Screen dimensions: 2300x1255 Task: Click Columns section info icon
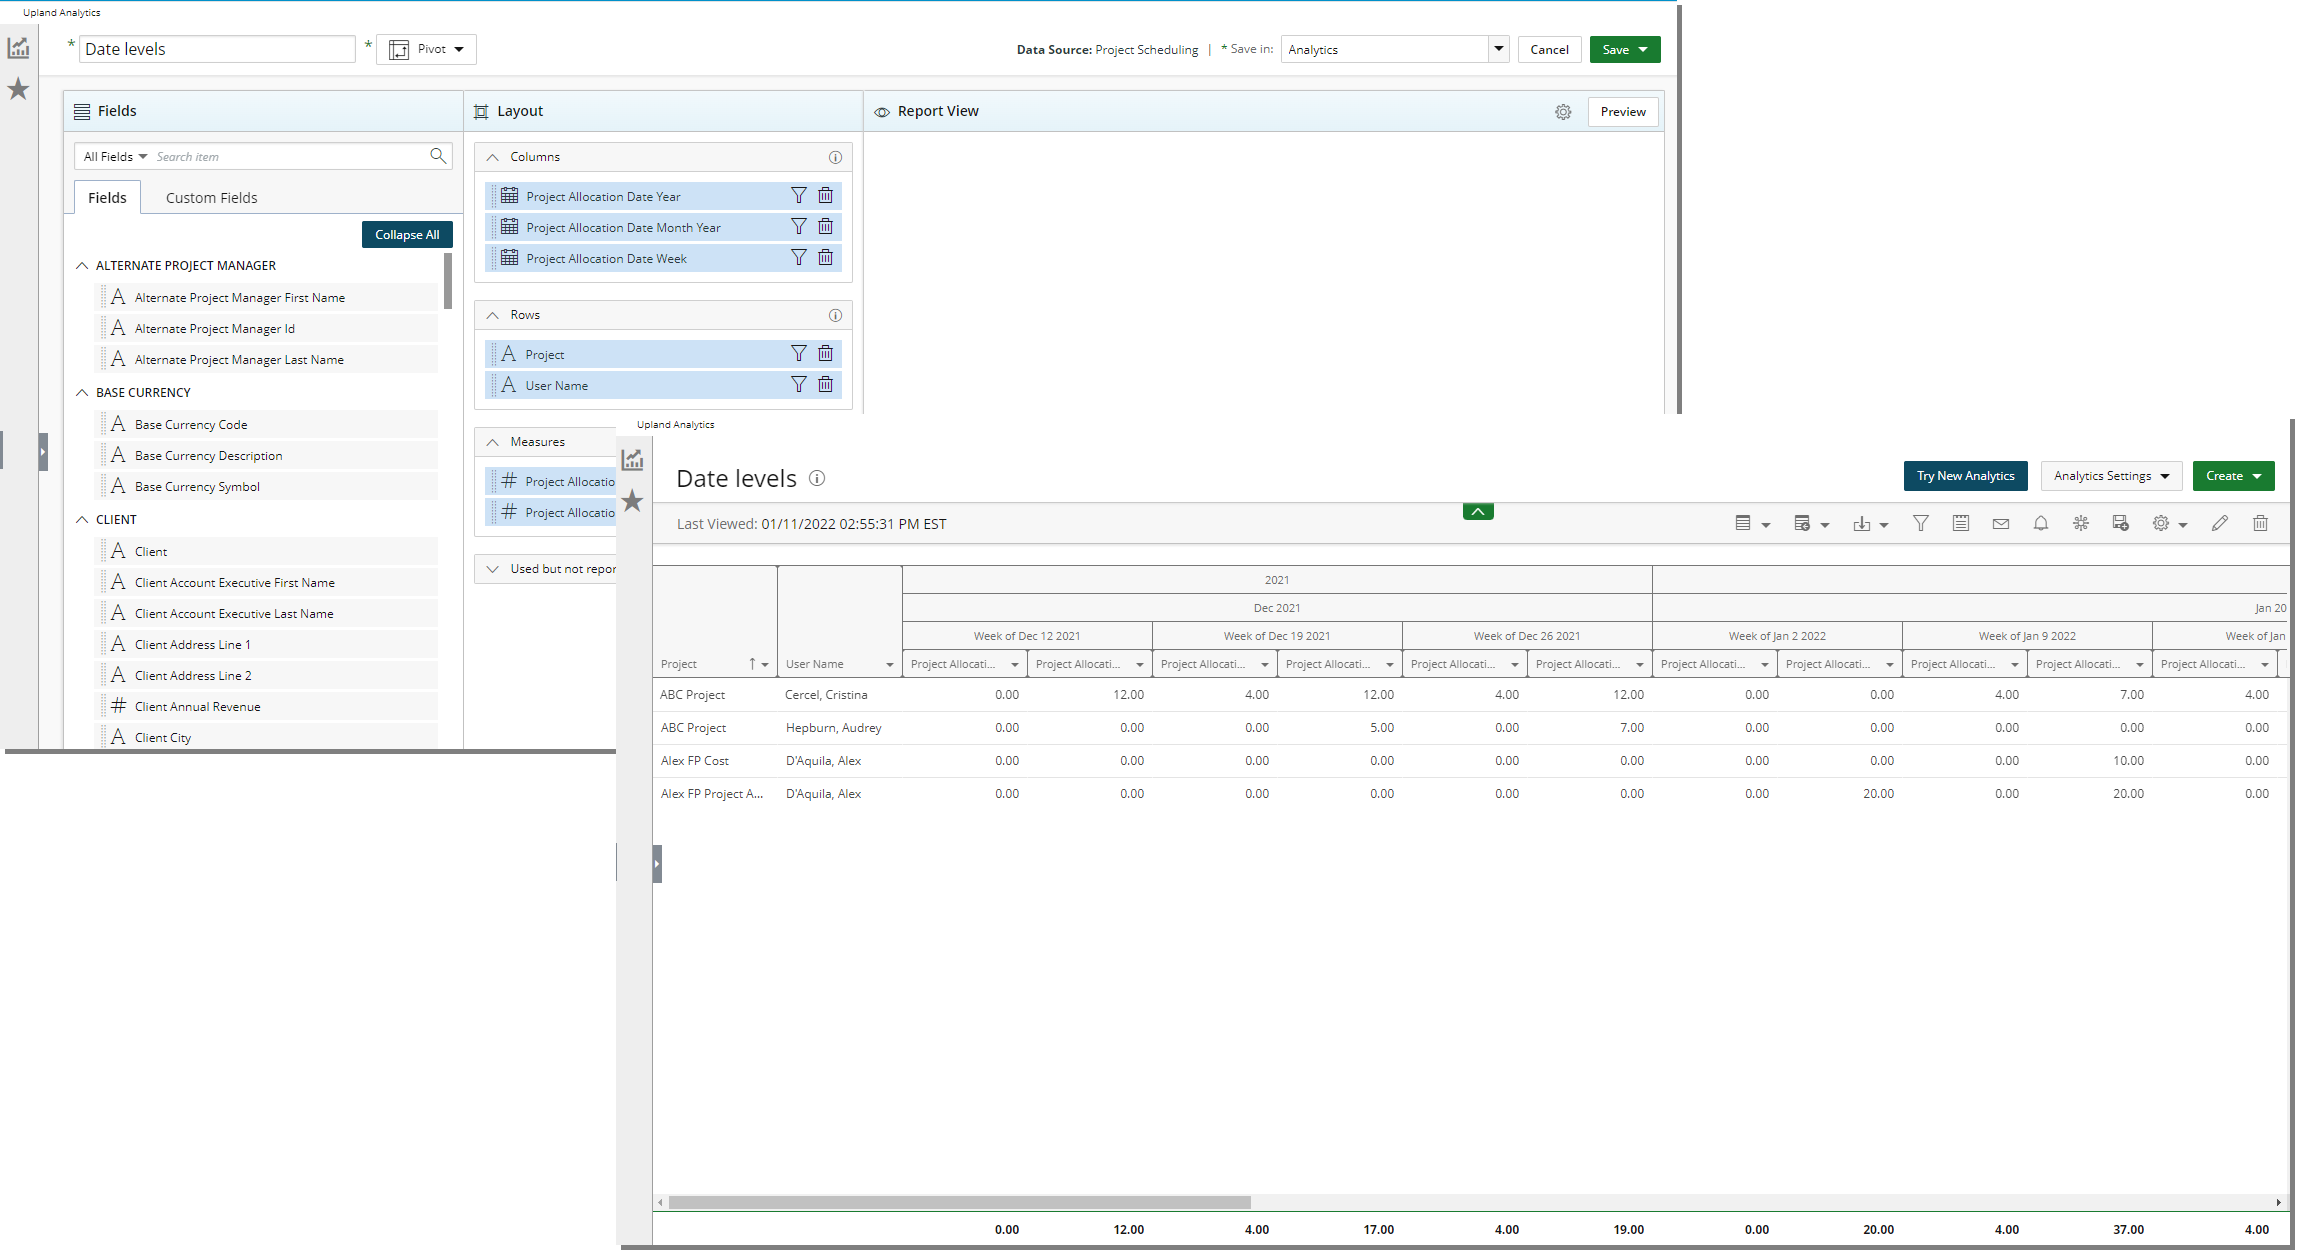[835, 157]
